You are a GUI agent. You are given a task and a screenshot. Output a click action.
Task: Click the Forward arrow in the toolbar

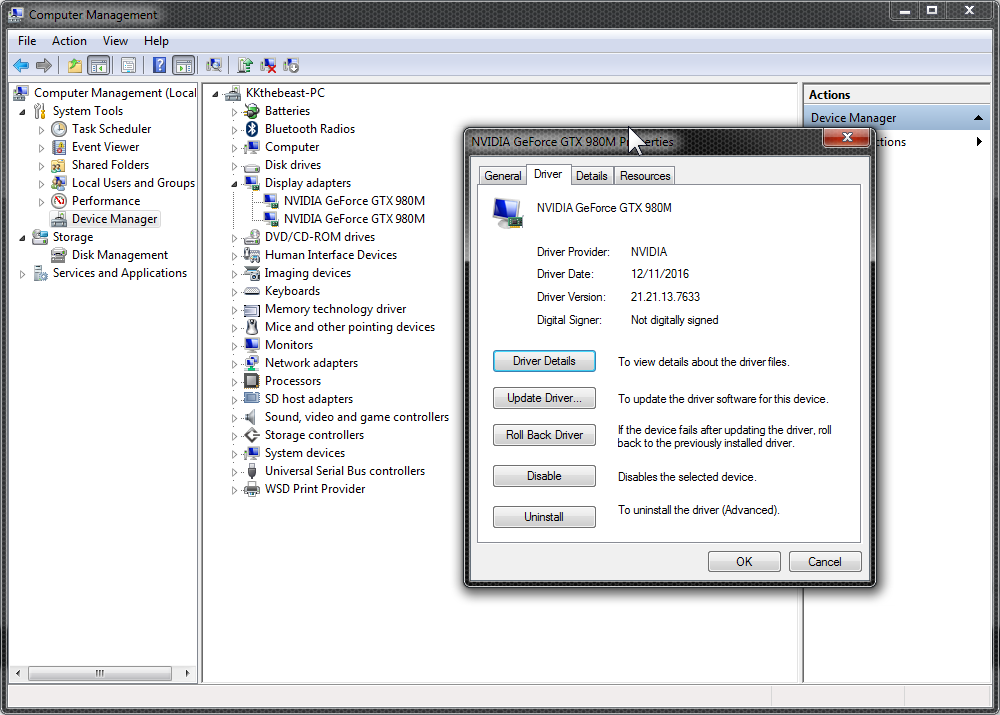[x=44, y=65]
